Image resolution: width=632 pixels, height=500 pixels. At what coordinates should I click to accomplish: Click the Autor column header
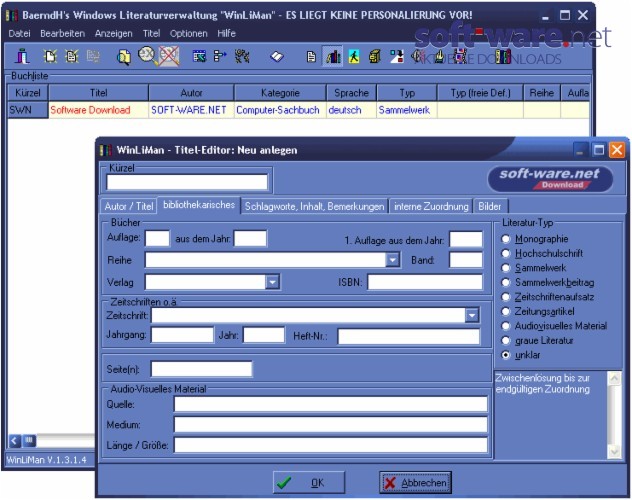click(x=191, y=93)
